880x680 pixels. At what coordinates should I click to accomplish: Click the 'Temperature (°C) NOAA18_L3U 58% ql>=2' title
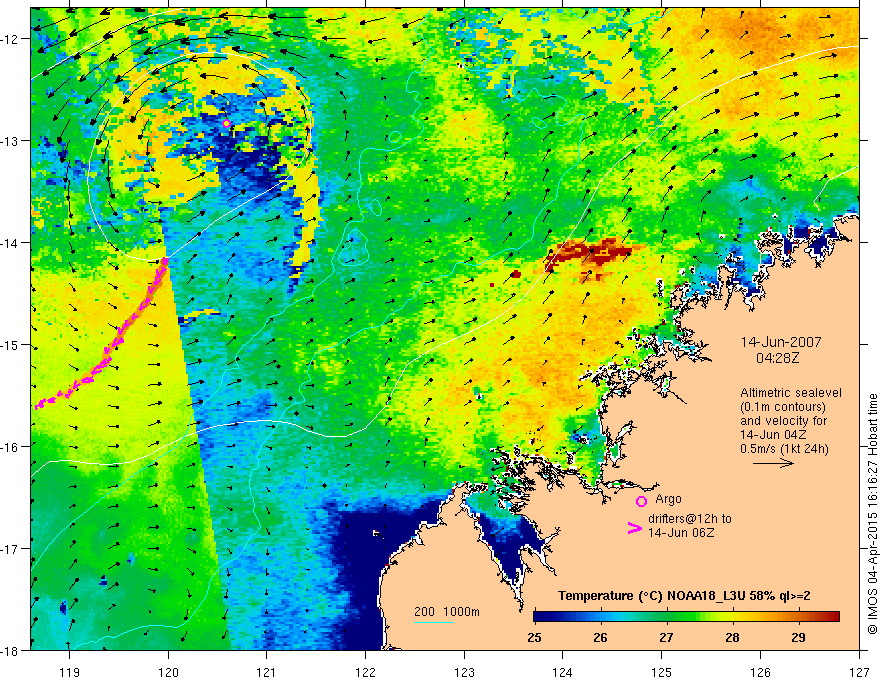684,596
